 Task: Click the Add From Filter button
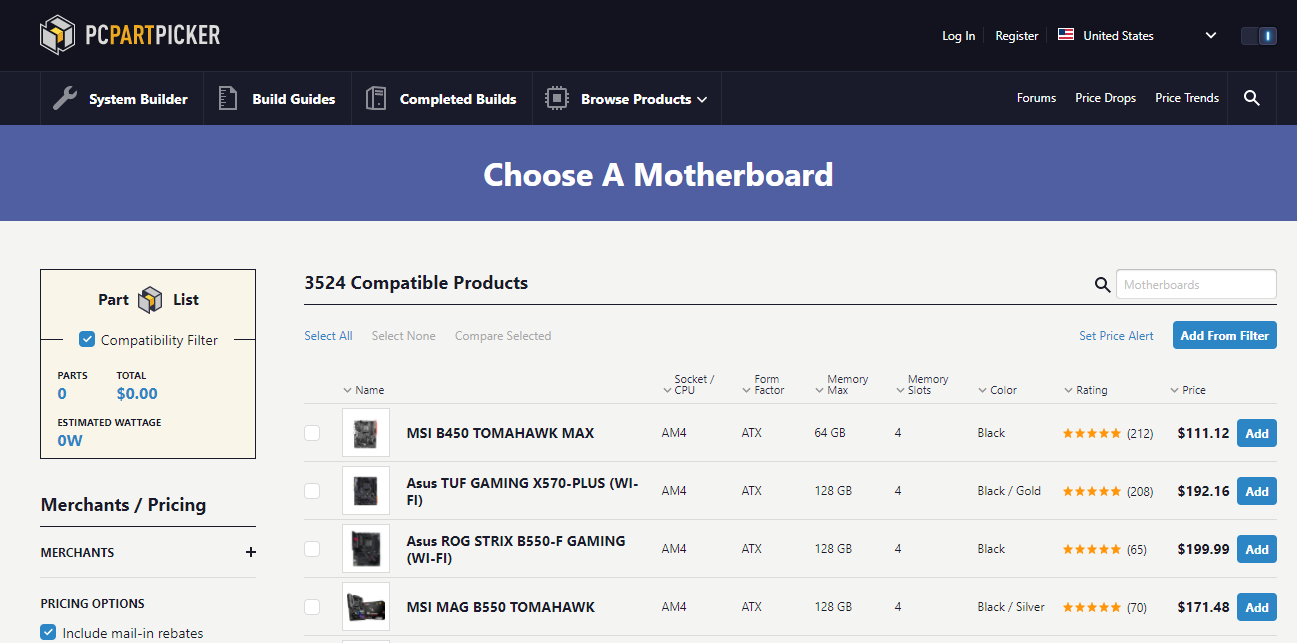[1224, 336]
